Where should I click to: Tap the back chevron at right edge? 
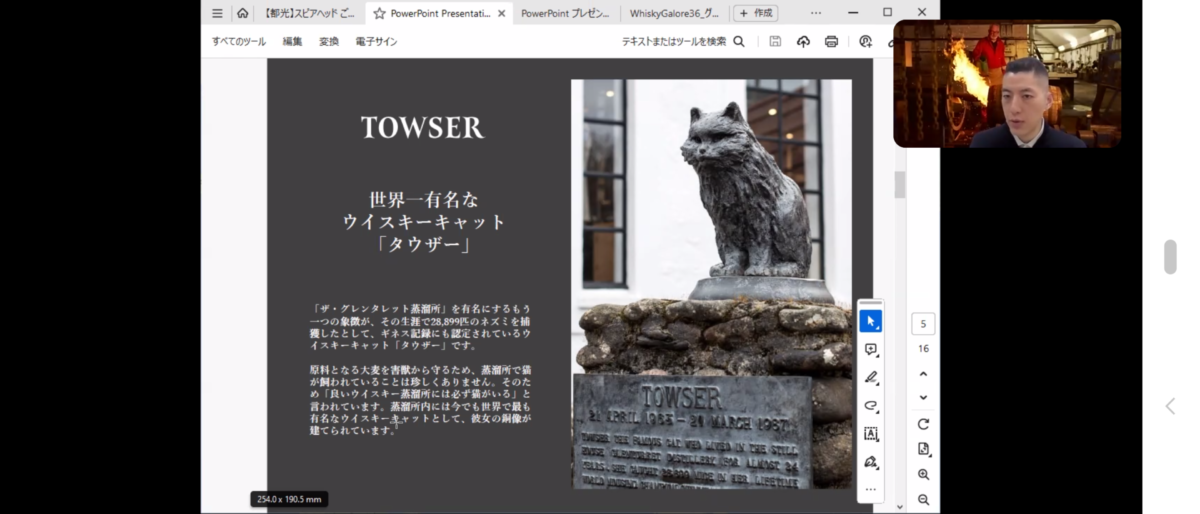tap(1170, 406)
